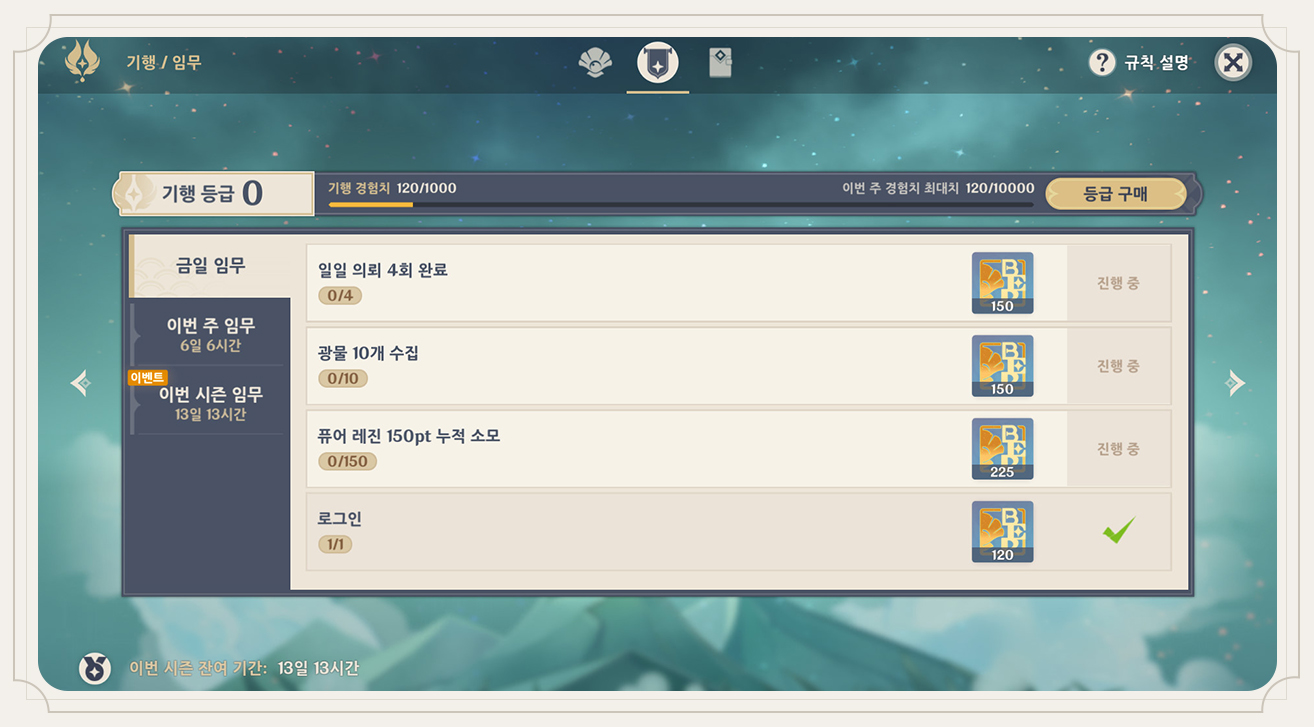1314x727 pixels.
Task: Click the 등급 구매 button
Action: pyautogui.click(x=1116, y=194)
